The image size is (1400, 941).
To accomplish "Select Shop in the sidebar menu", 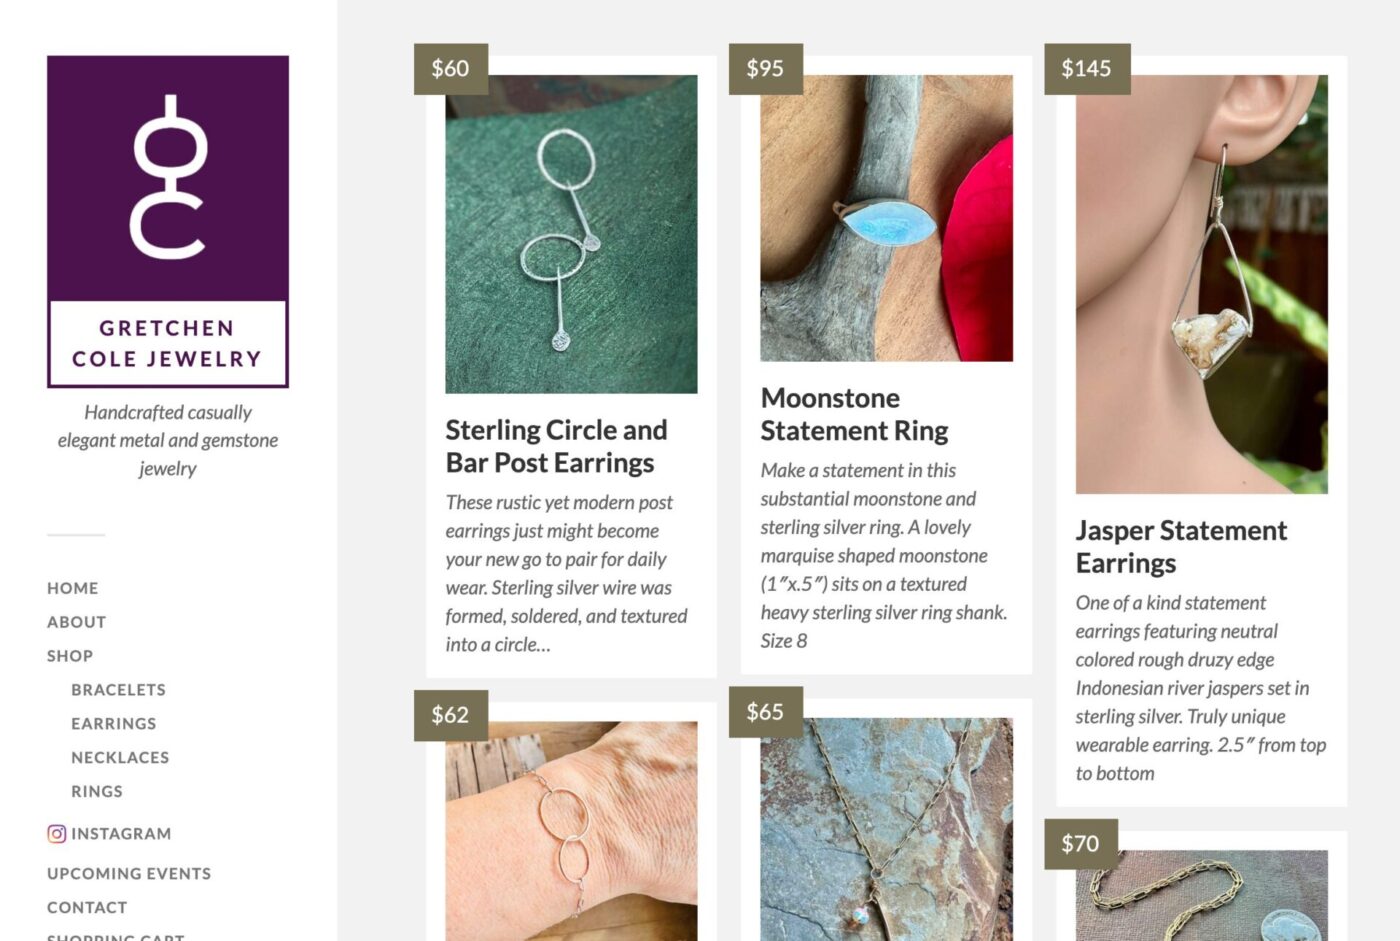I will (x=70, y=656).
